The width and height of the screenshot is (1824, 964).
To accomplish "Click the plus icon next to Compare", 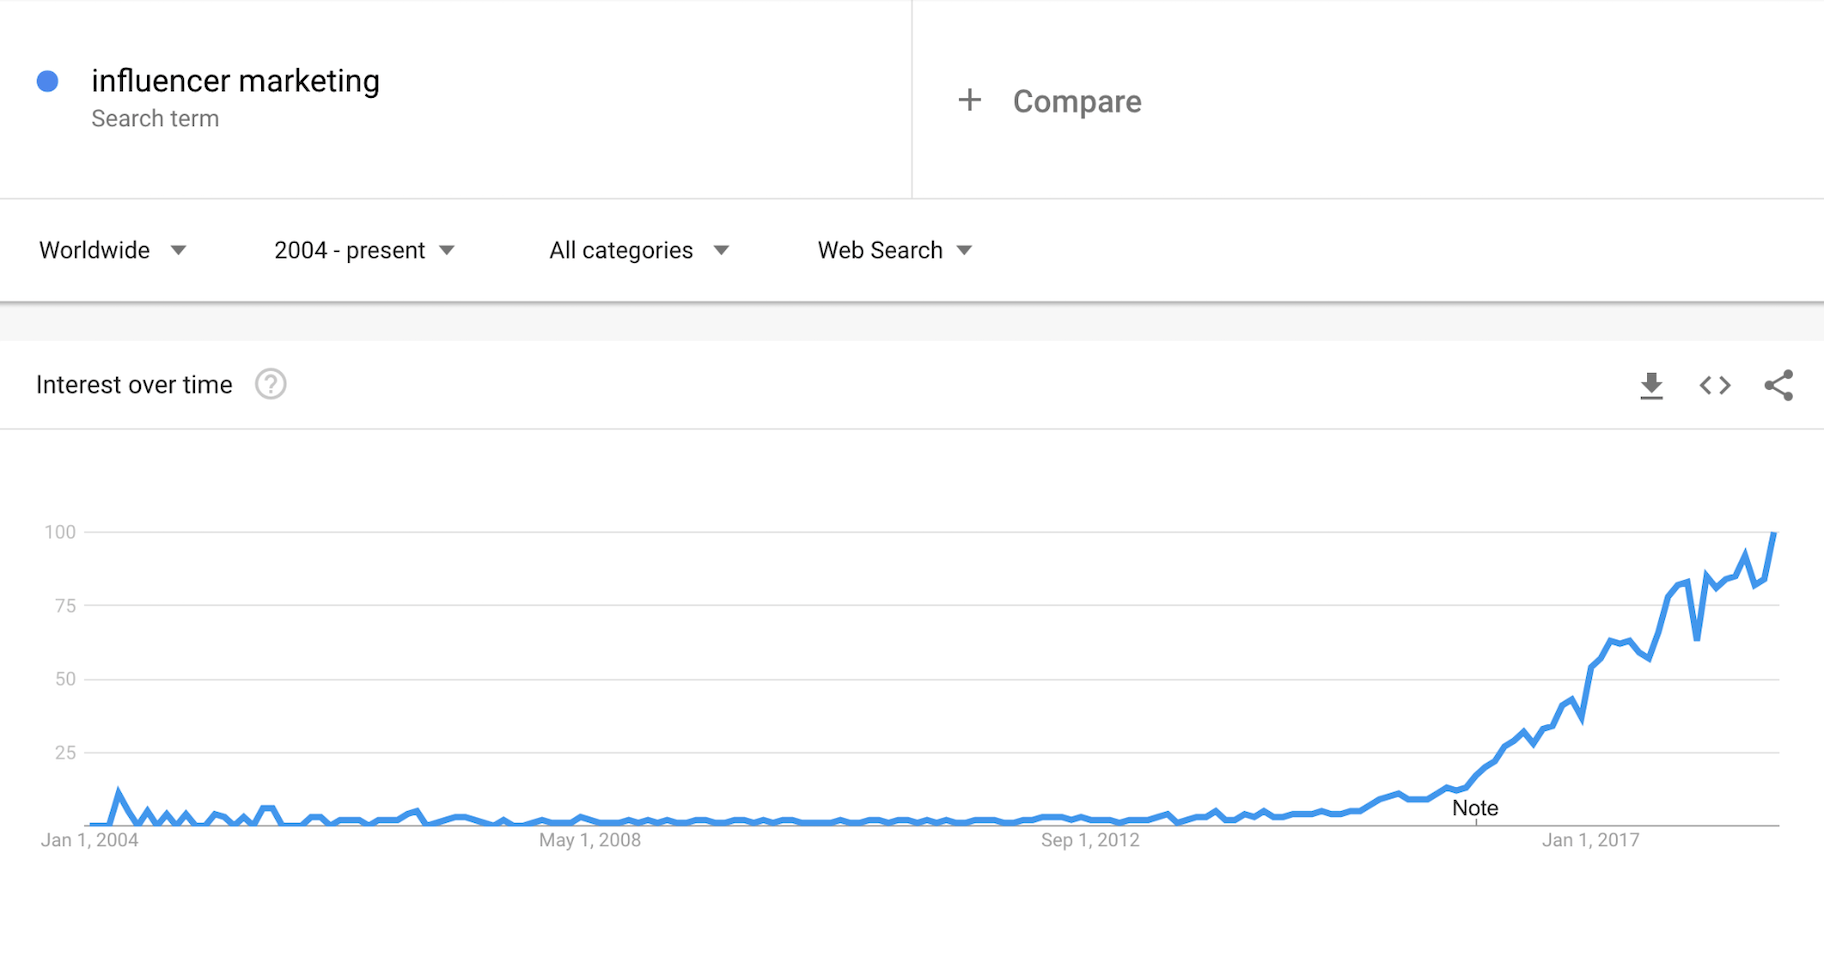I will (x=969, y=100).
